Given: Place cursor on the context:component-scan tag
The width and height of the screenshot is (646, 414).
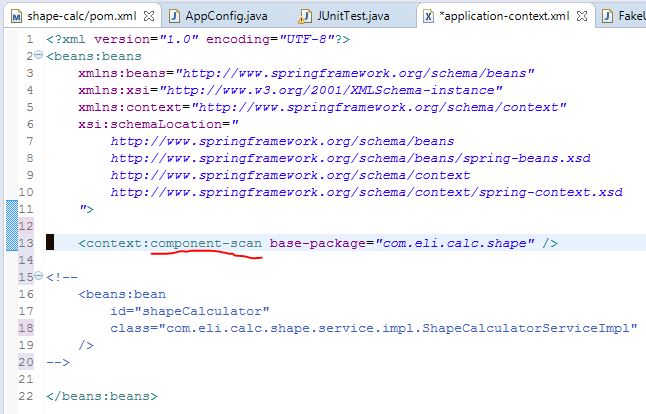Looking at the screenshot, I should [170, 243].
